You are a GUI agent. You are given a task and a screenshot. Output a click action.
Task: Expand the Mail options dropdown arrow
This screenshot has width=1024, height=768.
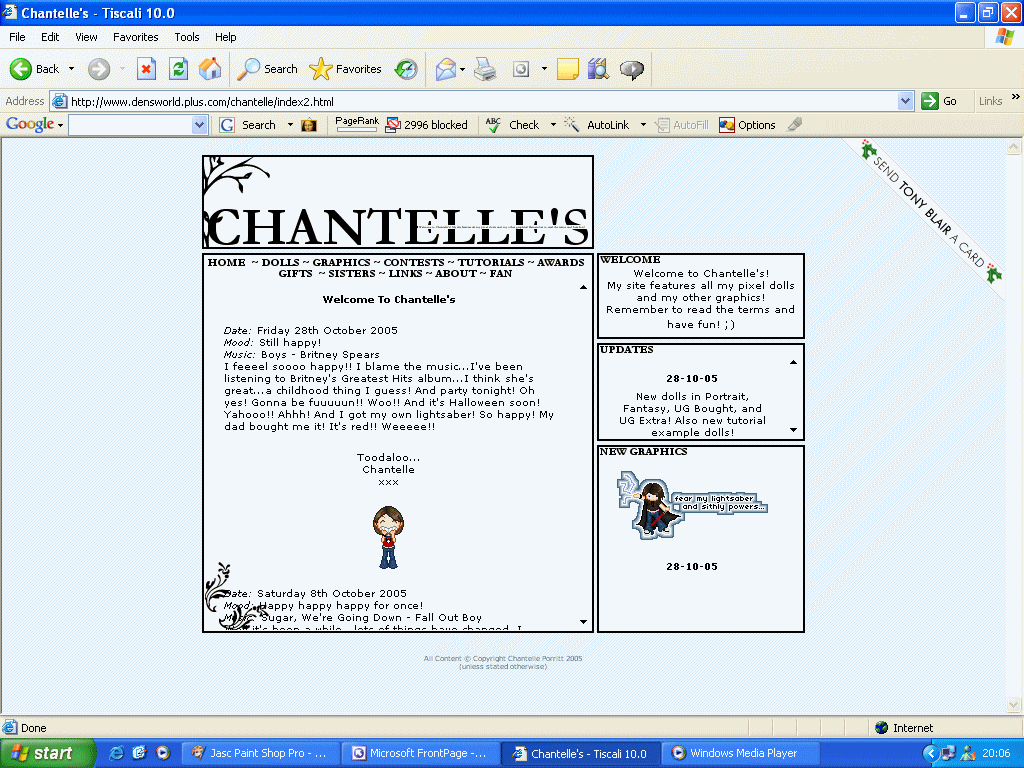point(462,69)
